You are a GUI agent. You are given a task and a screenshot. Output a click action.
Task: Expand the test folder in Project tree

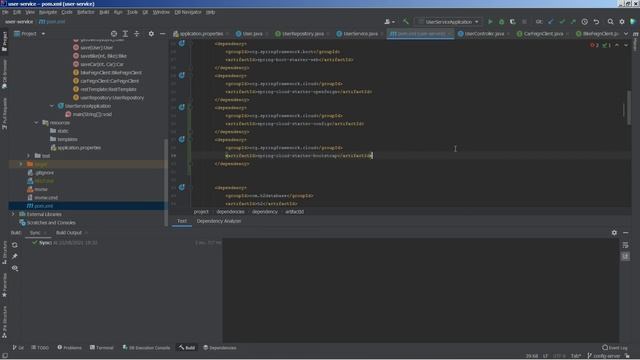[x=28, y=156]
